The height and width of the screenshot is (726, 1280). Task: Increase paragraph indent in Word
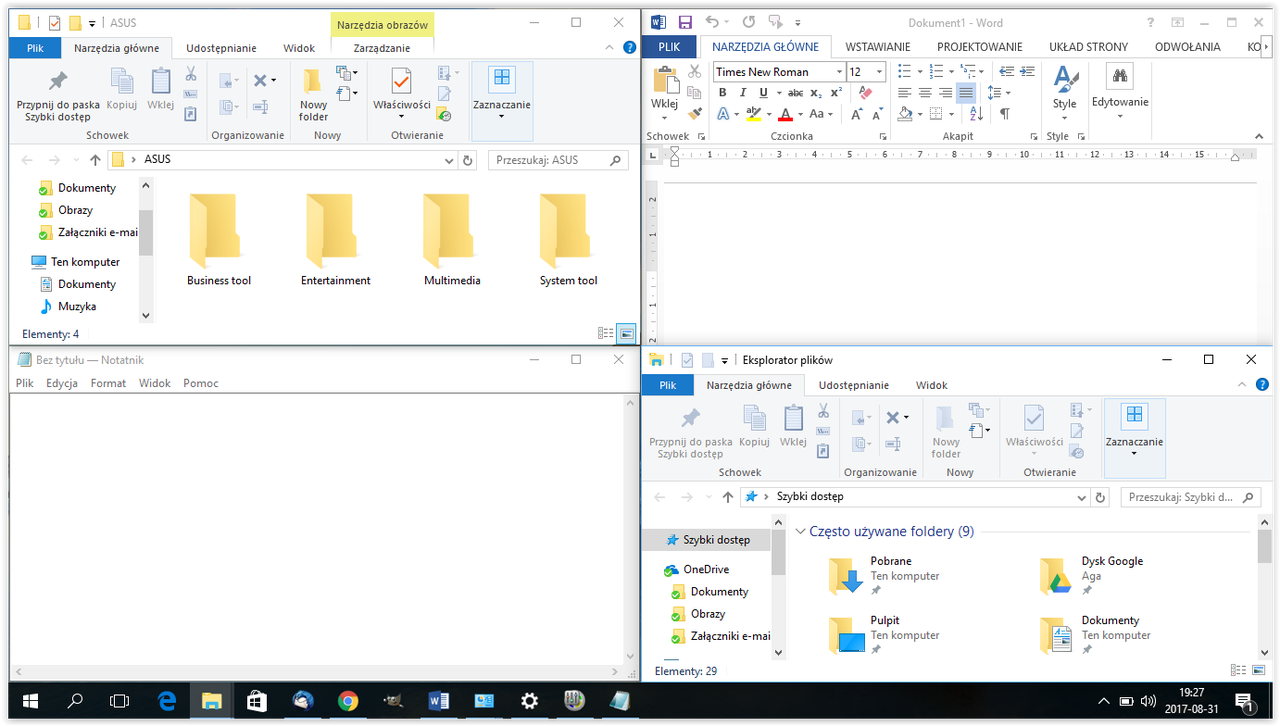(1027, 71)
